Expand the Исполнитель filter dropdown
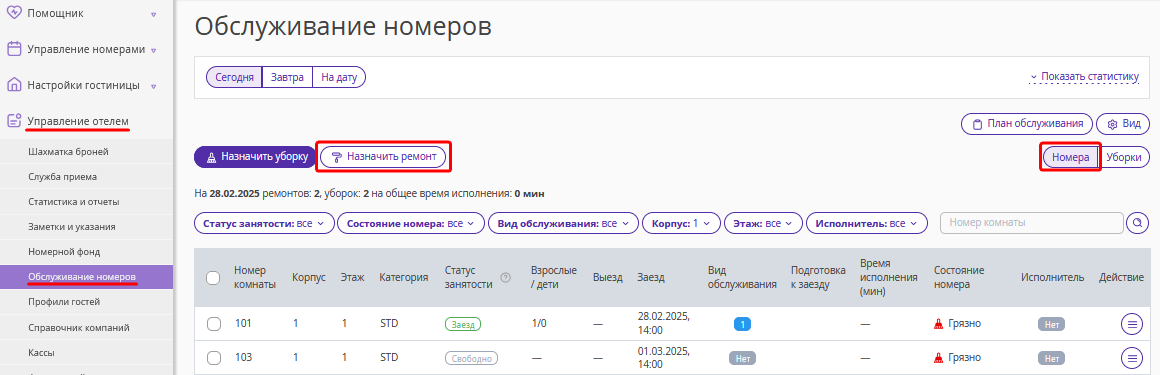This screenshot has width=1160, height=375. click(866, 223)
